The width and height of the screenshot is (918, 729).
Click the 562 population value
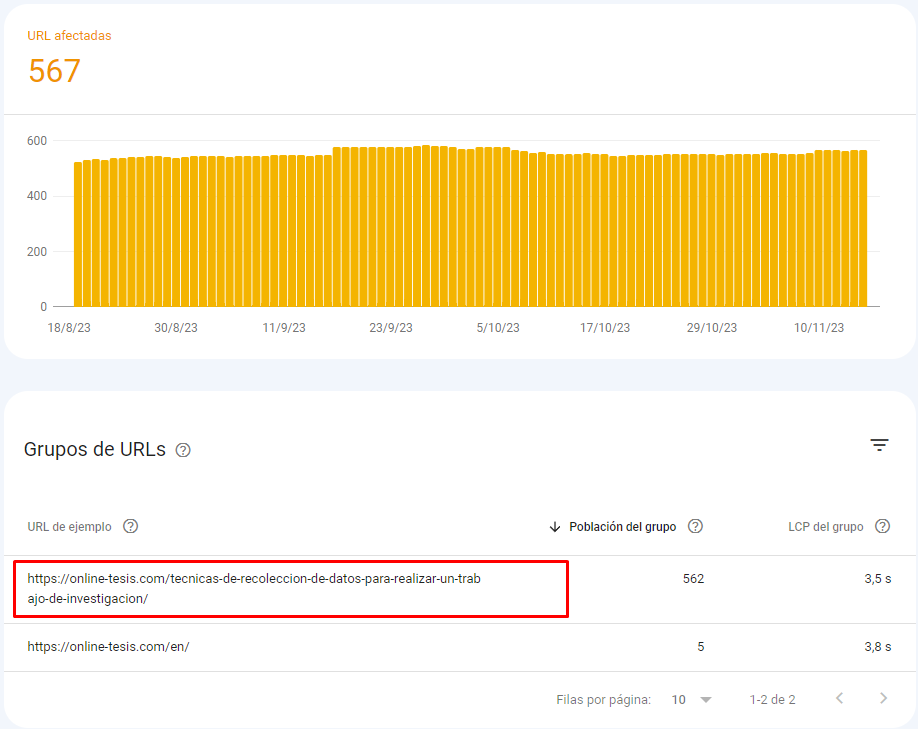point(693,579)
